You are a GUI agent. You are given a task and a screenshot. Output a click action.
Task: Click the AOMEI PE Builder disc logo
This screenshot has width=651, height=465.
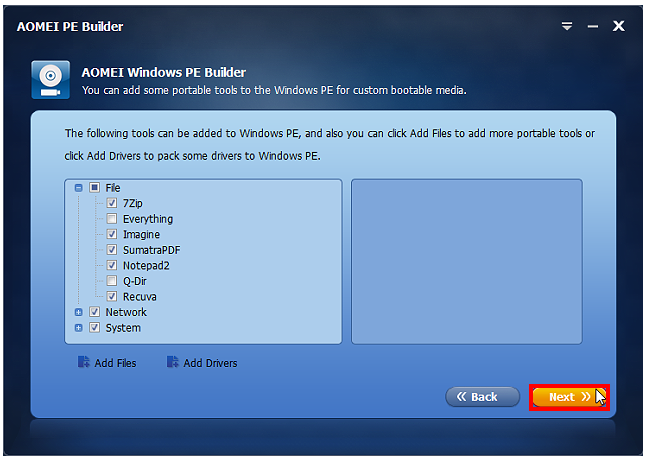(x=51, y=79)
